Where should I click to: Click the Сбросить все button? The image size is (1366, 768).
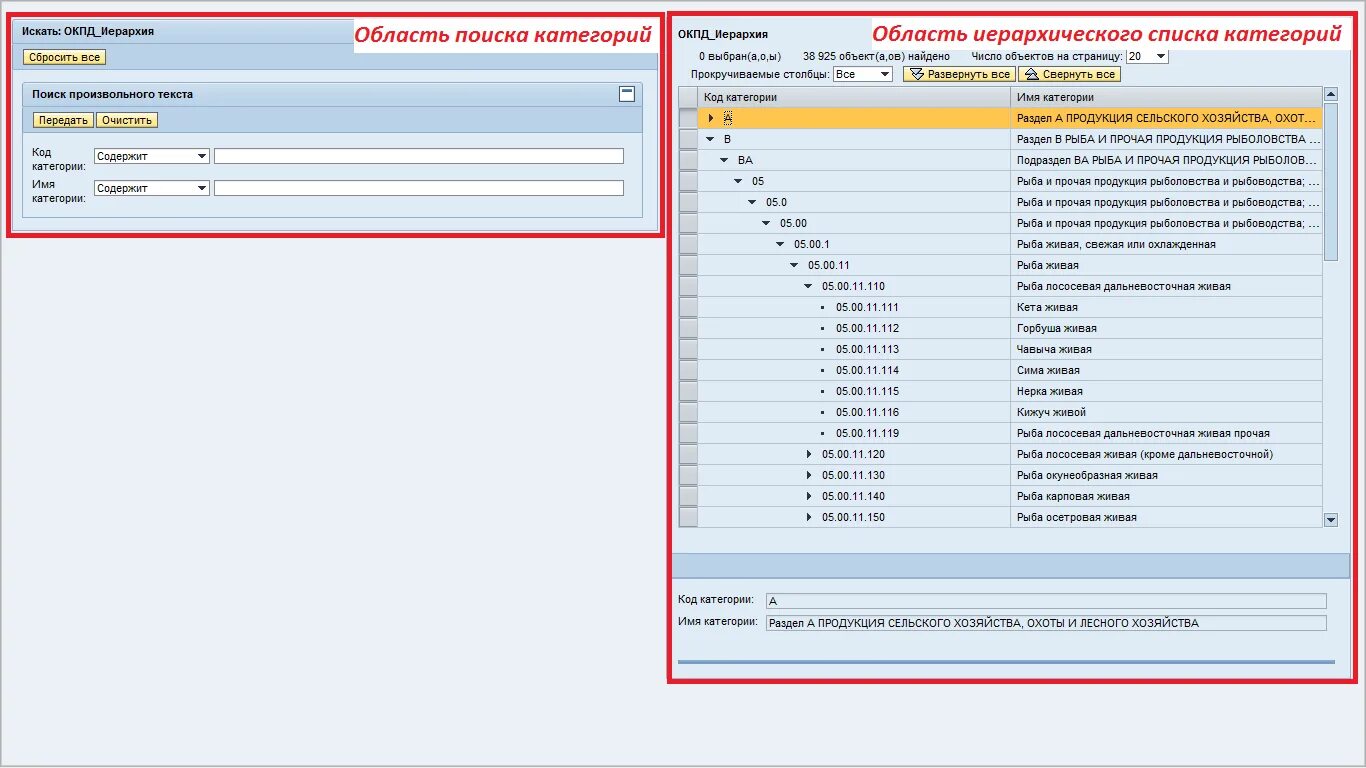click(x=64, y=57)
